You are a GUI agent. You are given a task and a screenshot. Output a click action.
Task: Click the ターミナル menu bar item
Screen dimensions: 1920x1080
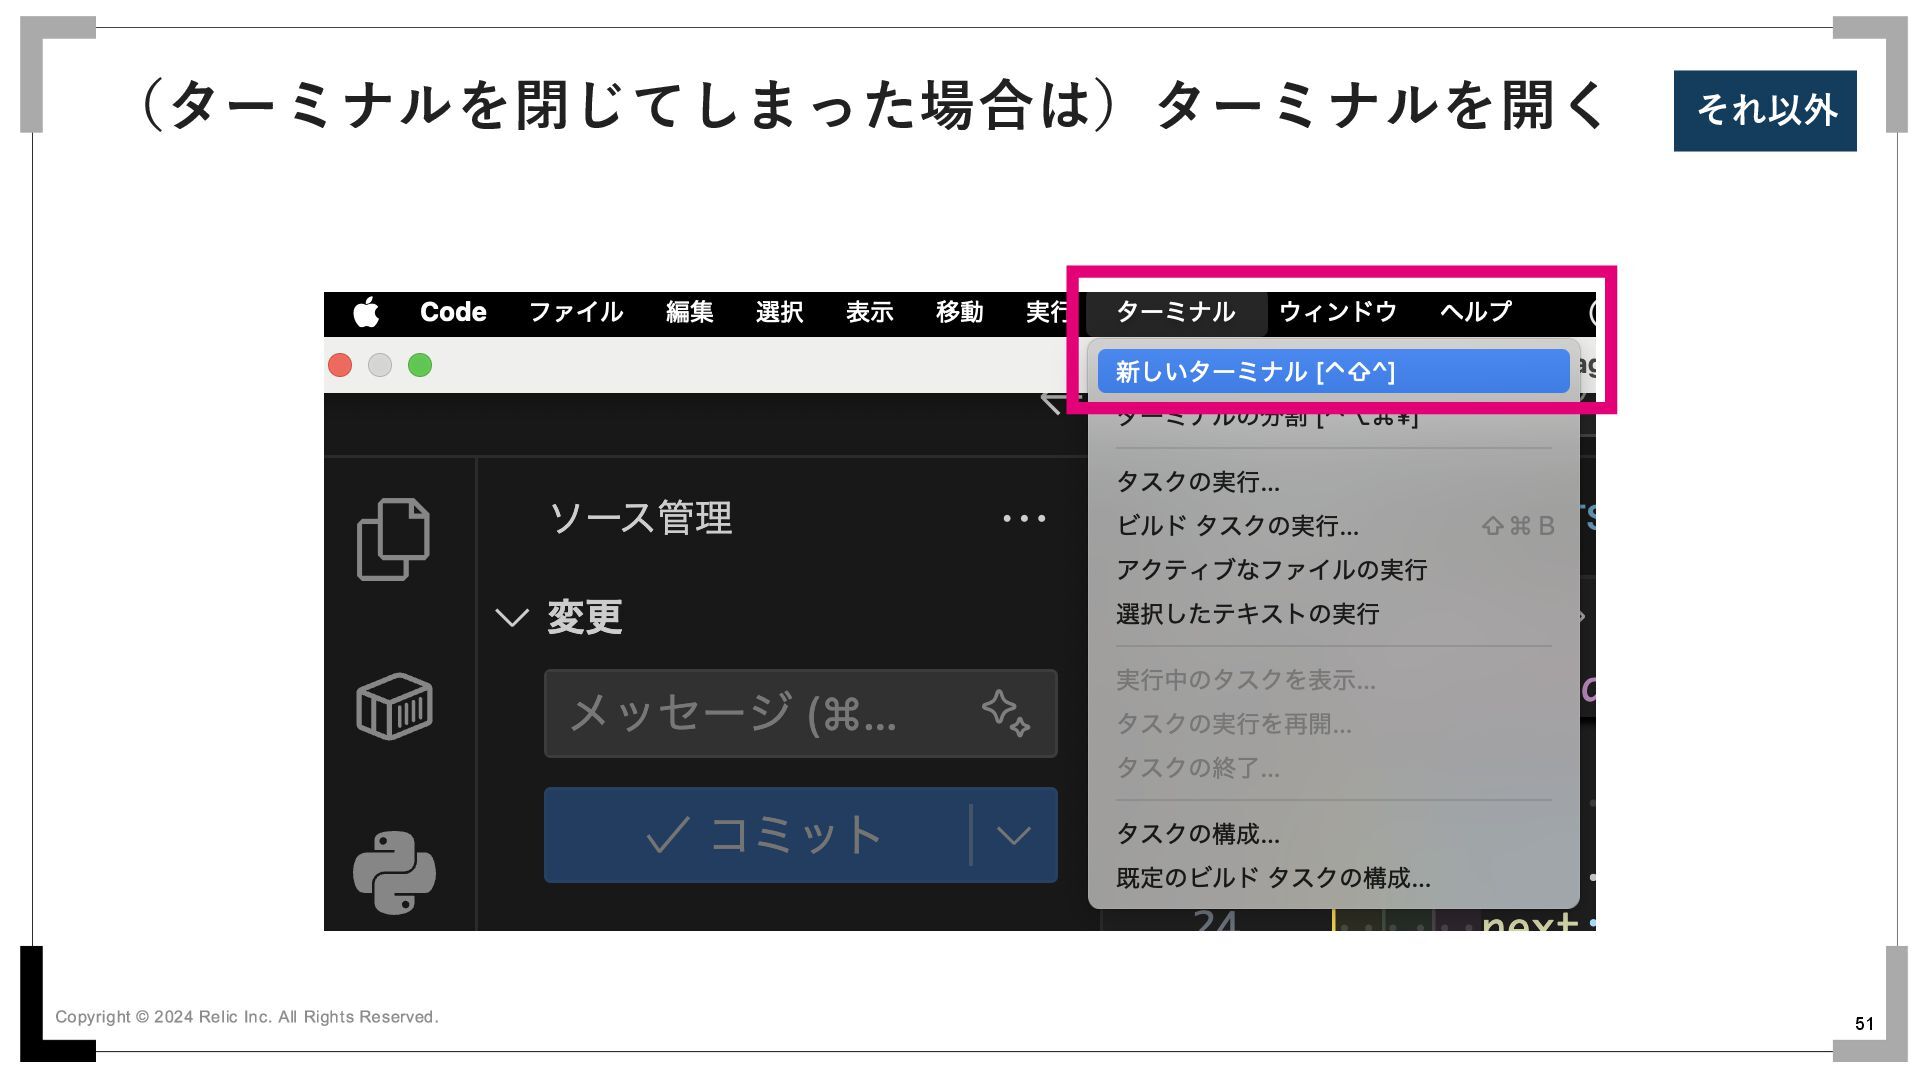[x=1176, y=312]
